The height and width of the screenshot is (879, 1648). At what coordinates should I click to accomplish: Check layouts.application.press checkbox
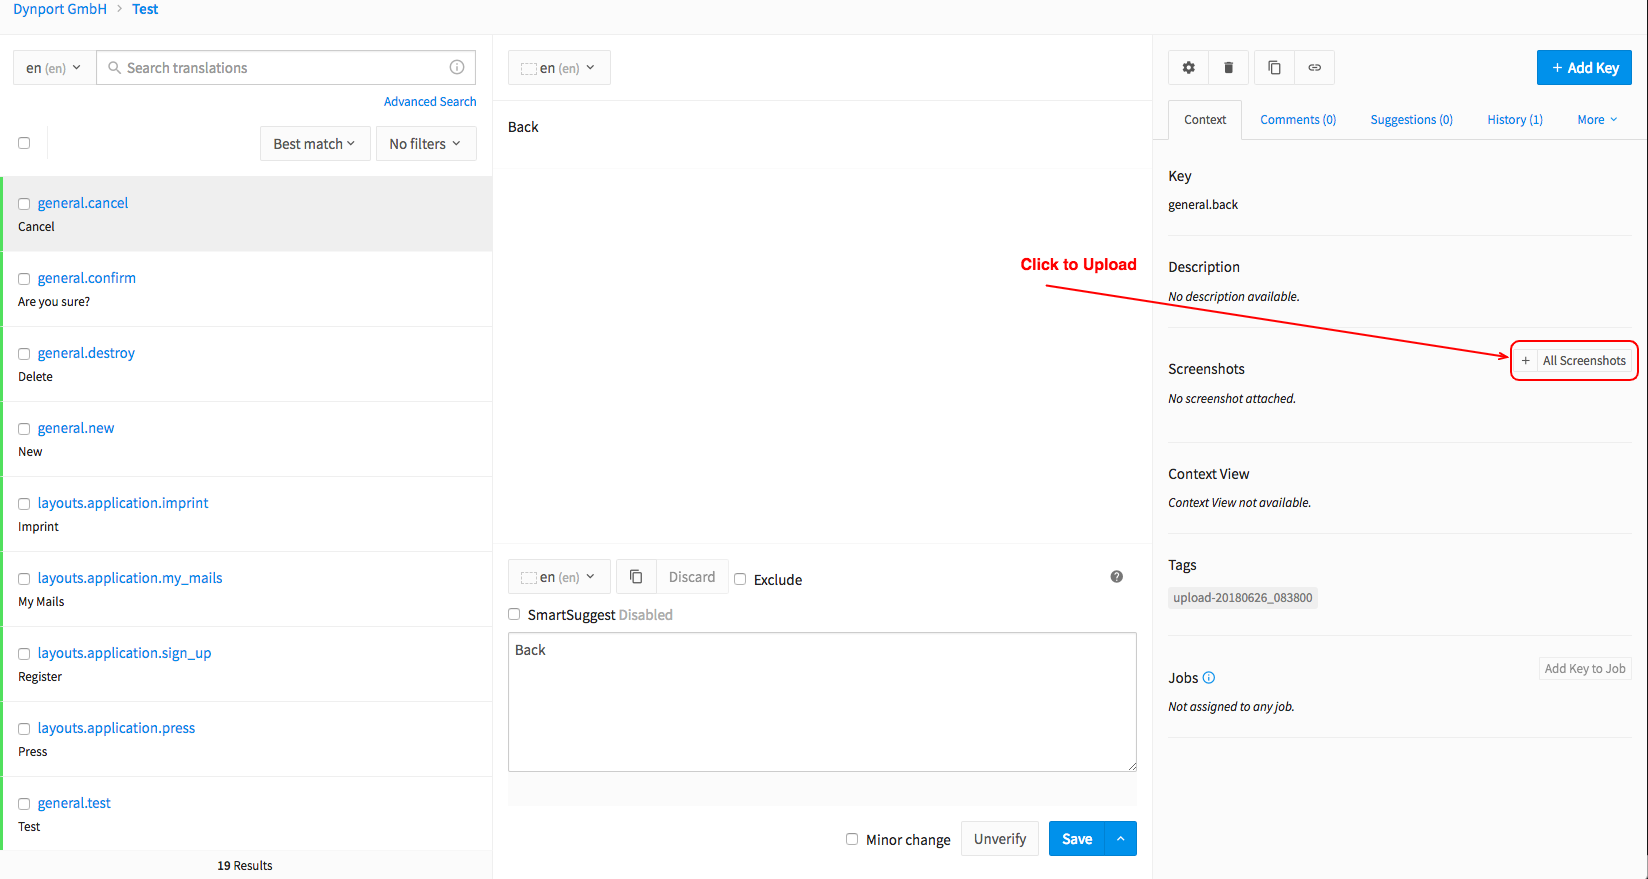(24, 729)
